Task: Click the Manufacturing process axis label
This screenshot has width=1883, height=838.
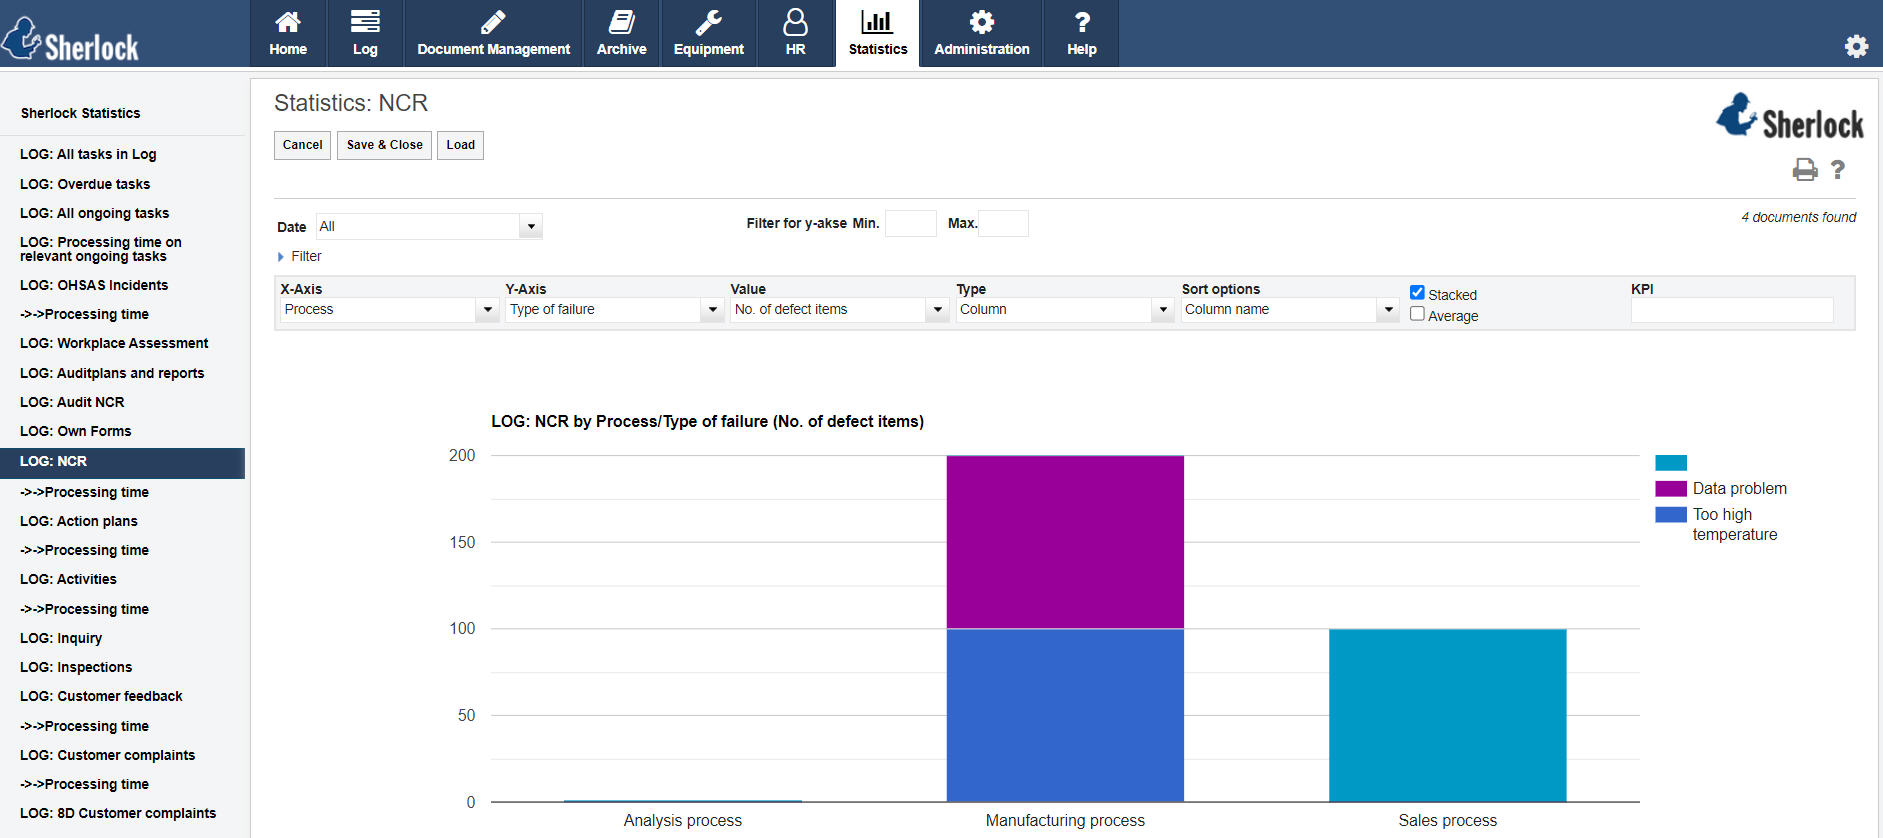Action: click(1065, 820)
